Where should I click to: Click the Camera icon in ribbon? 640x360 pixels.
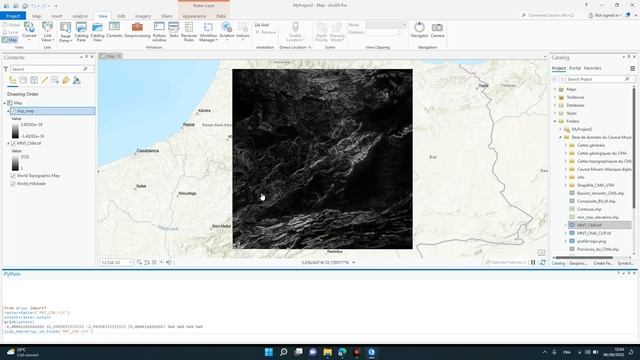[437, 27]
